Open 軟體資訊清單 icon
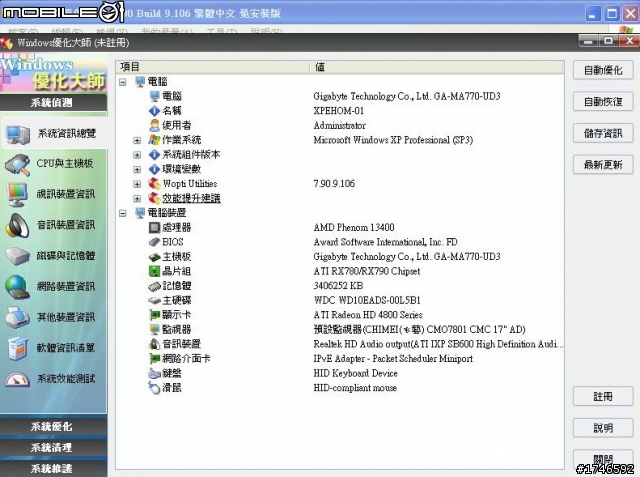640x477 pixels. [17, 348]
